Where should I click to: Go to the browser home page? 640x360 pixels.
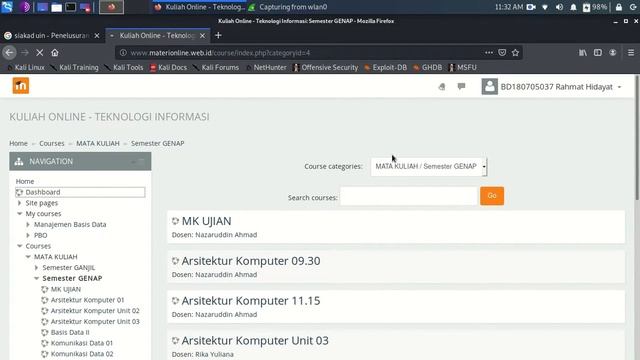[55, 53]
